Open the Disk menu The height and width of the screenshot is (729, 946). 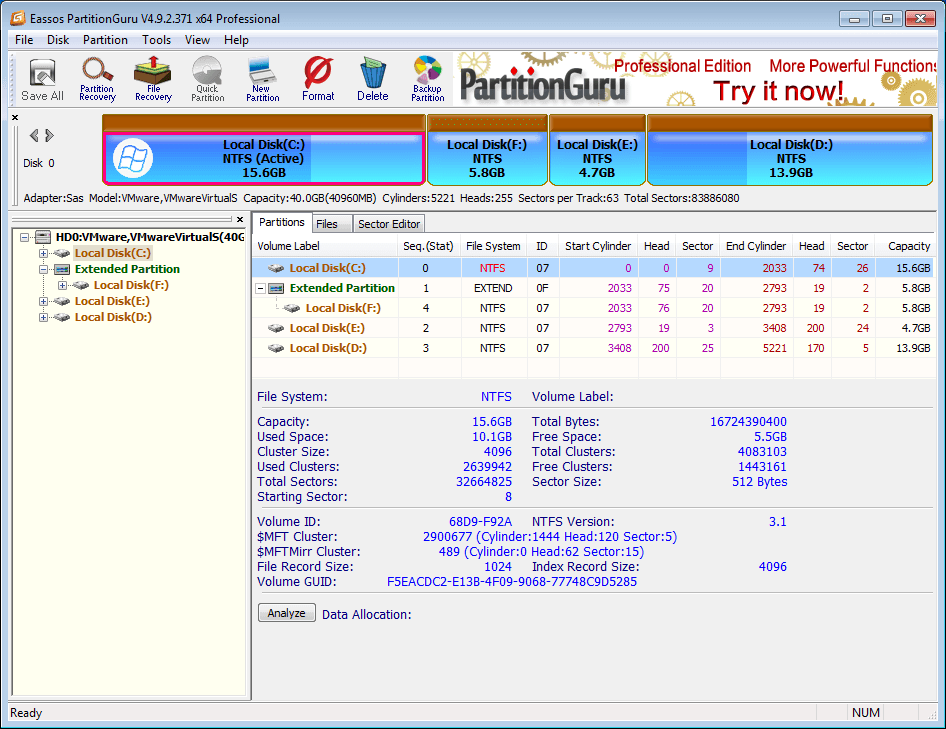pos(58,40)
